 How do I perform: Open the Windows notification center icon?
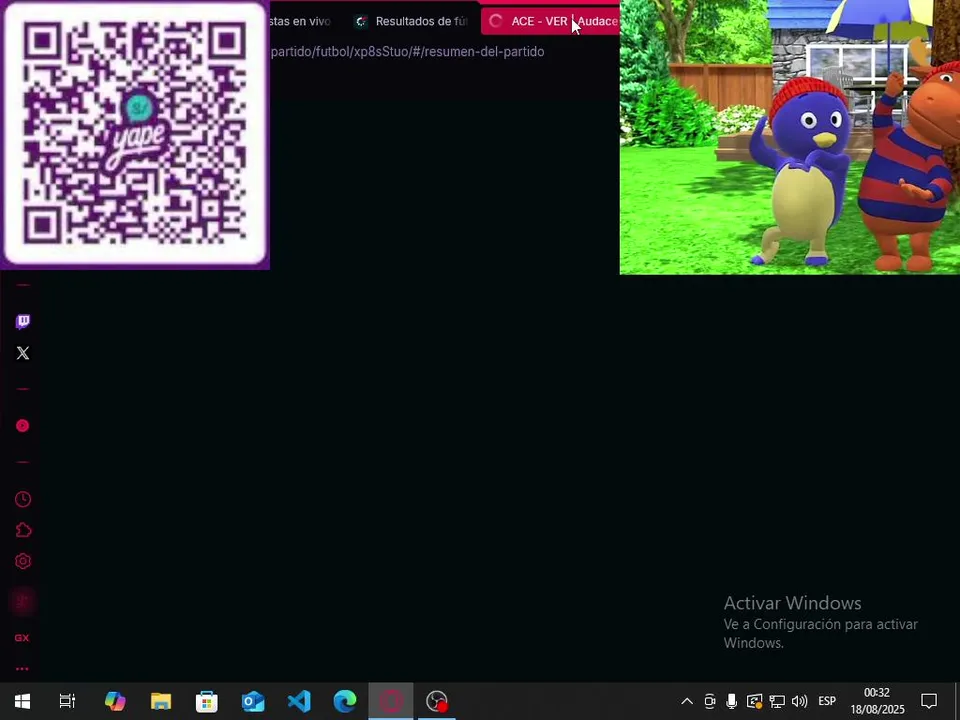pyautogui.click(x=929, y=701)
